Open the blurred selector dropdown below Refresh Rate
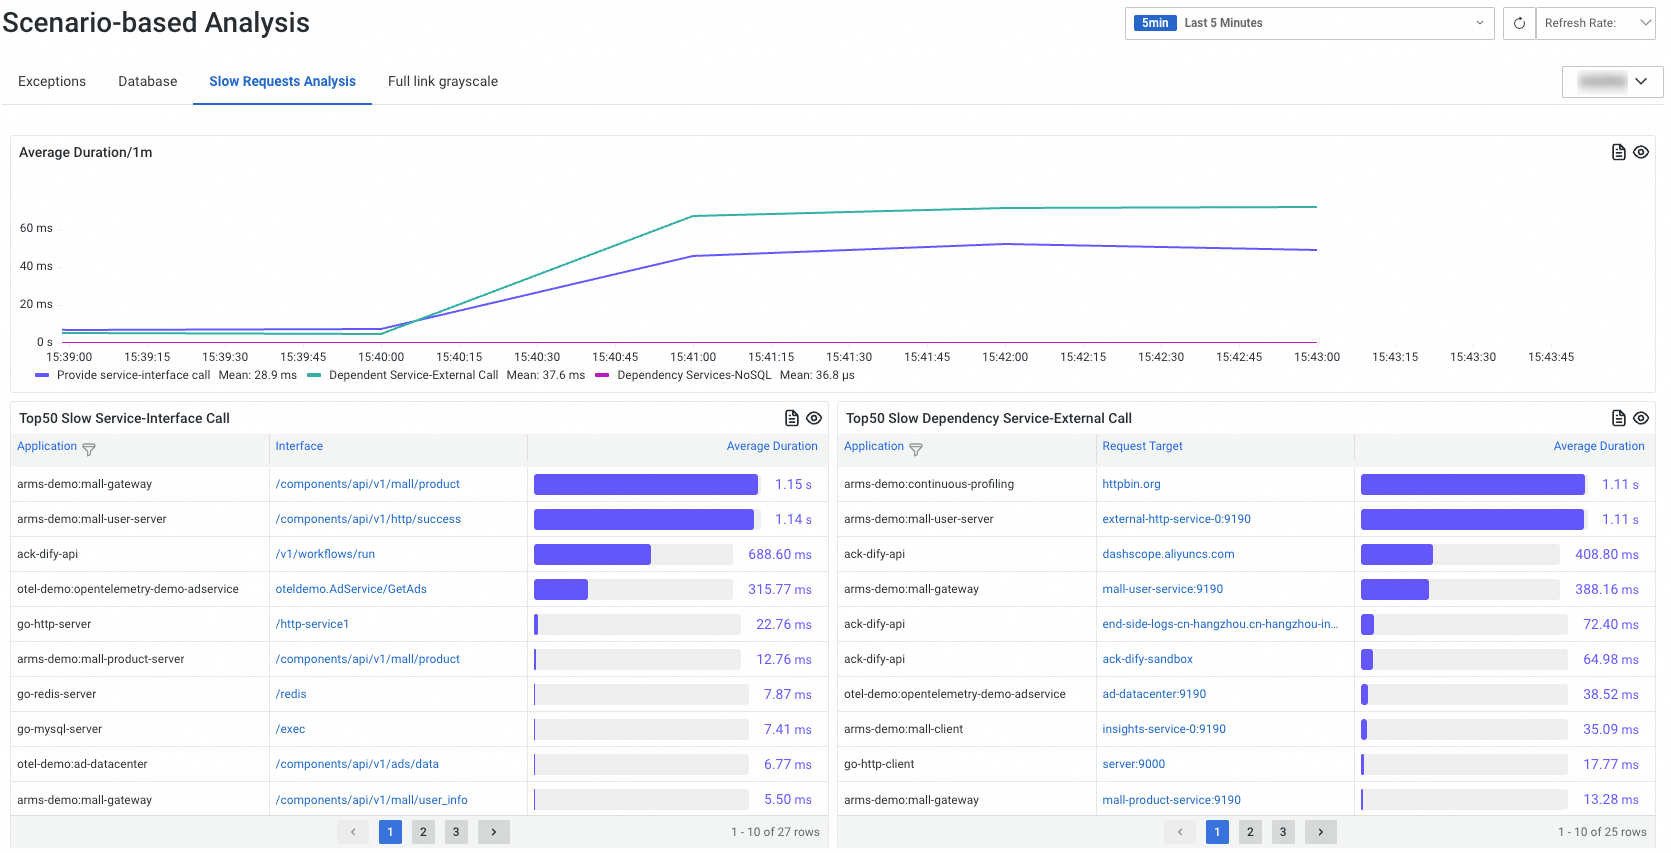 click(1612, 82)
